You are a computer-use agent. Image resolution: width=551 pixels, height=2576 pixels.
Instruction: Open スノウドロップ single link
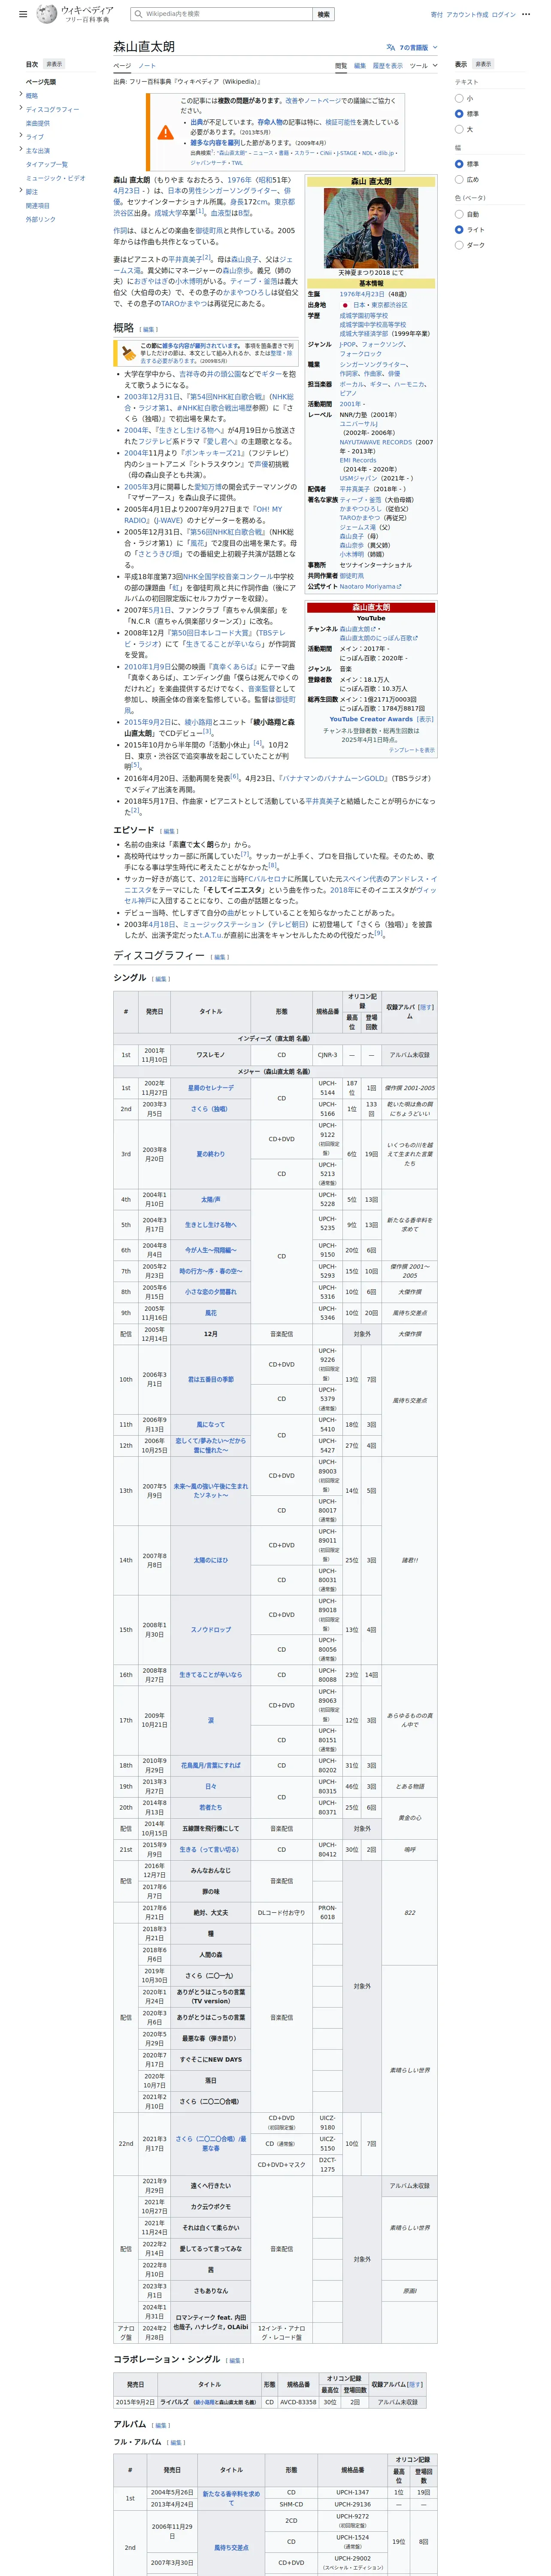[211, 1630]
